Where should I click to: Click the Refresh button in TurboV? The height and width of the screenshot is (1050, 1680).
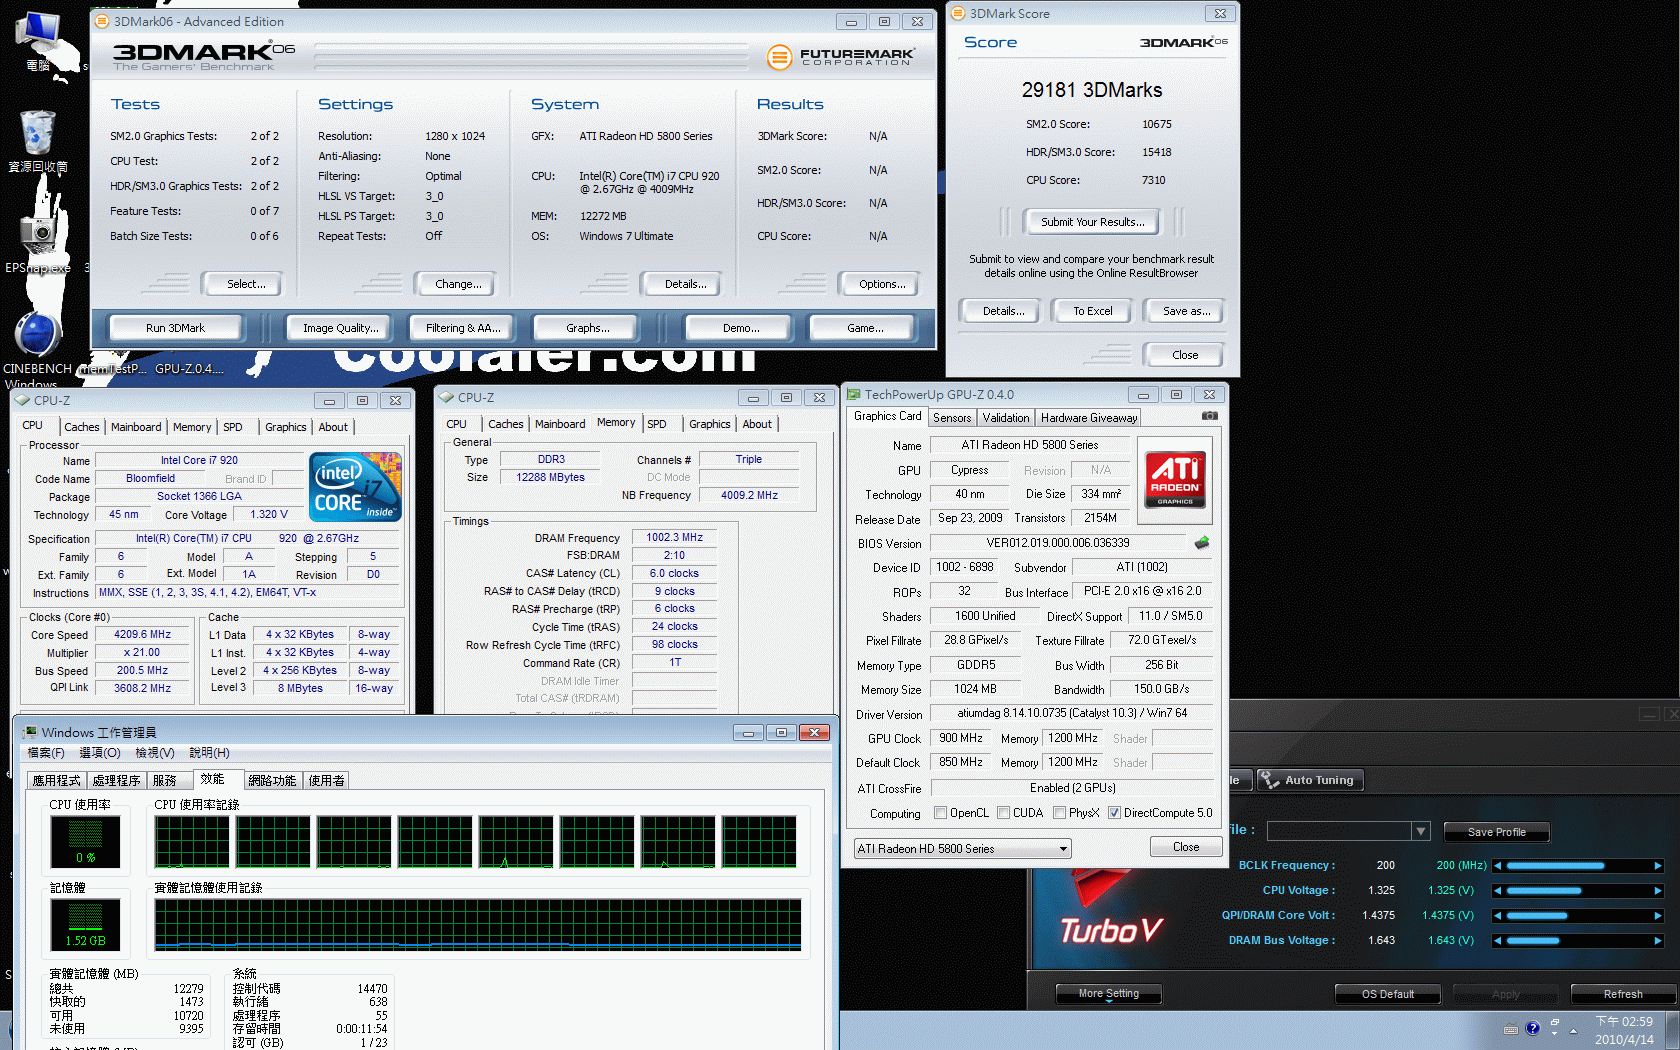tap(1623, 994)
